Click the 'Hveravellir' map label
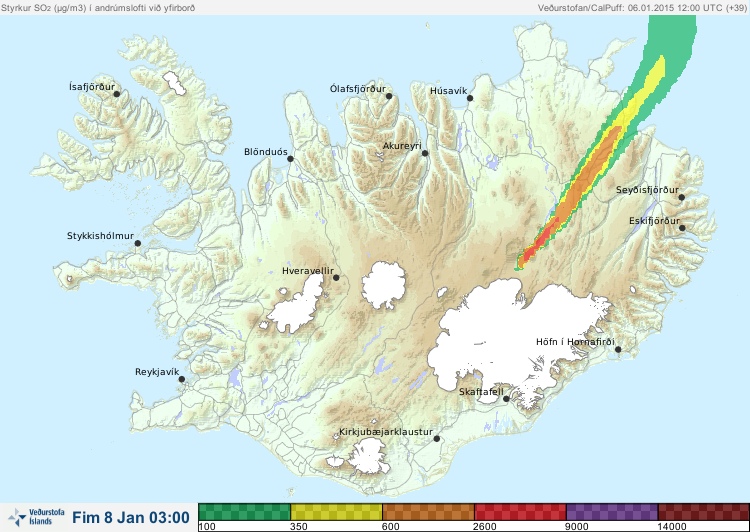 [x=308, y=271]
